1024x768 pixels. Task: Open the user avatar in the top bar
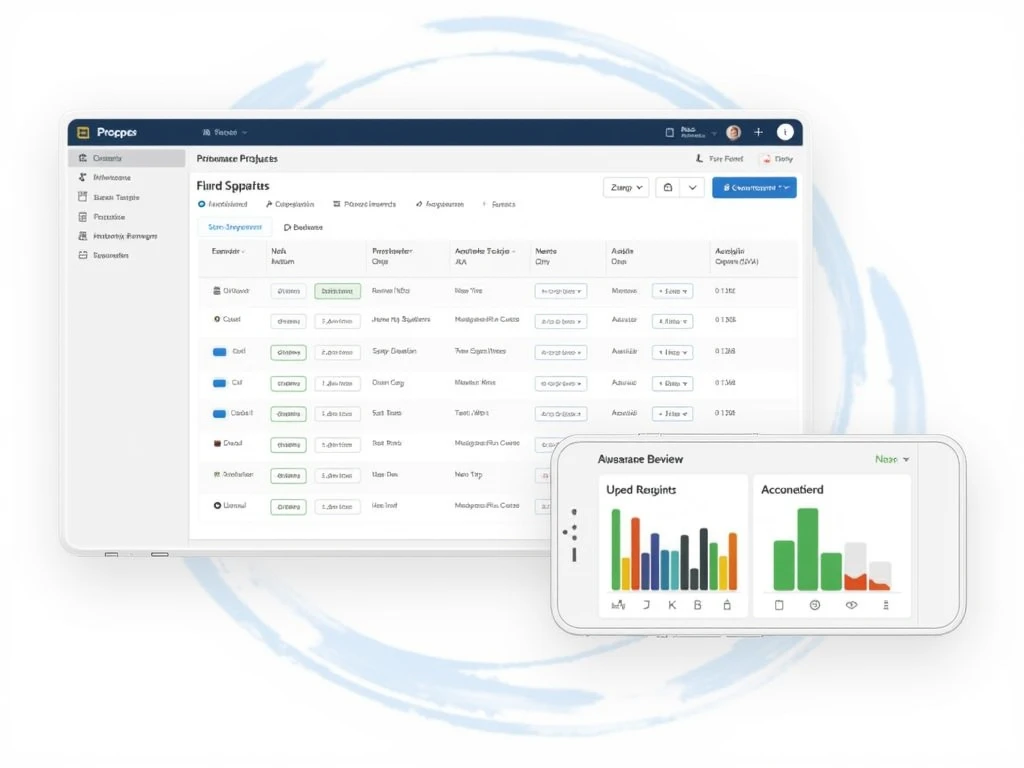tap(733, 133)
